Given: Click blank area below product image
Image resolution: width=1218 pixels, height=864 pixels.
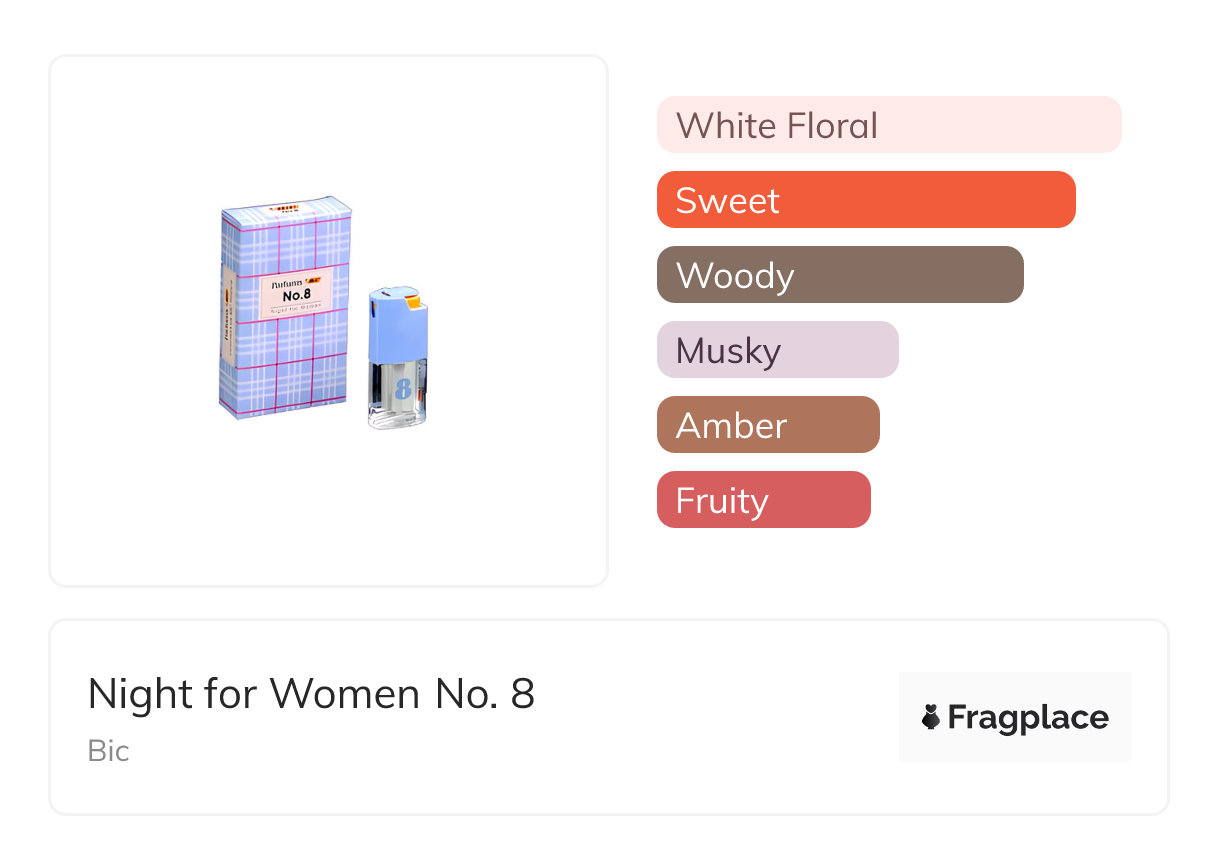Looking at the screenshot, I should 328,520.
